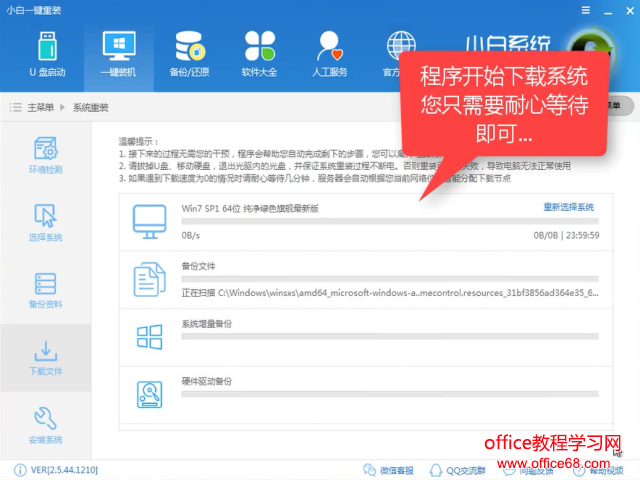This screenshot has width=640, height=480.
Task: Open the 人工服务 tab
Action: tap(330, 55)
